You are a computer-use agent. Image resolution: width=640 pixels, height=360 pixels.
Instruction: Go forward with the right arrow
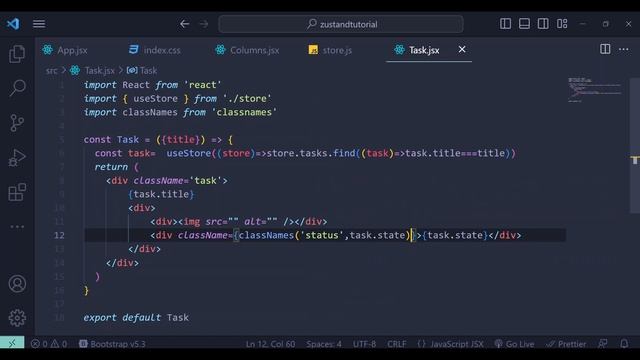tap(204, 24)
